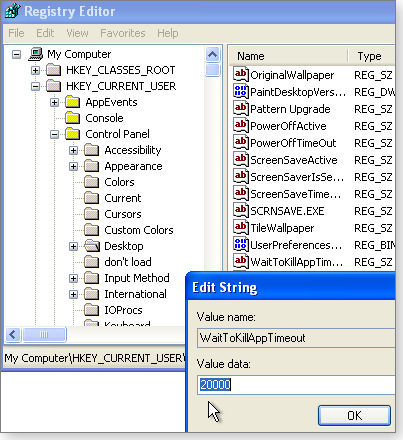Collapse the Control Panel node

[54, 135]
